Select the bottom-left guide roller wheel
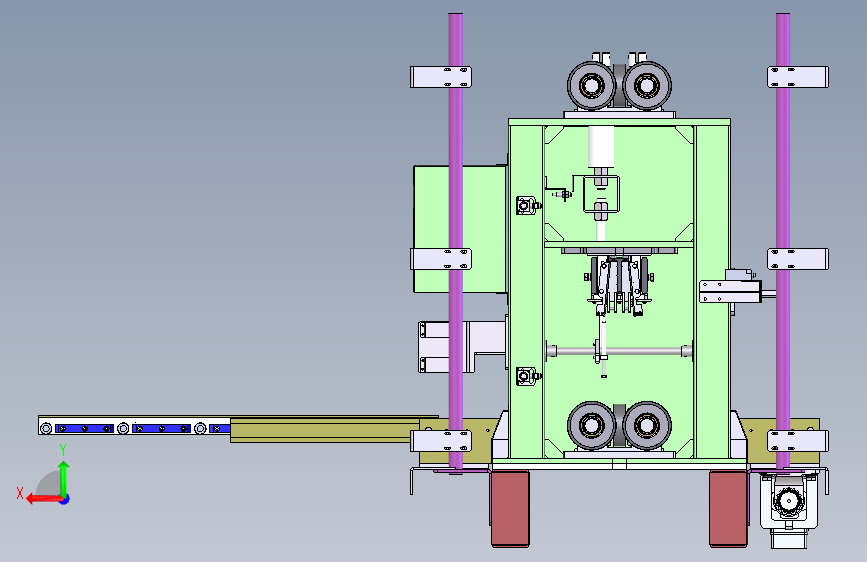Viewport: 867px width, 562px height. tap(591, 425)
